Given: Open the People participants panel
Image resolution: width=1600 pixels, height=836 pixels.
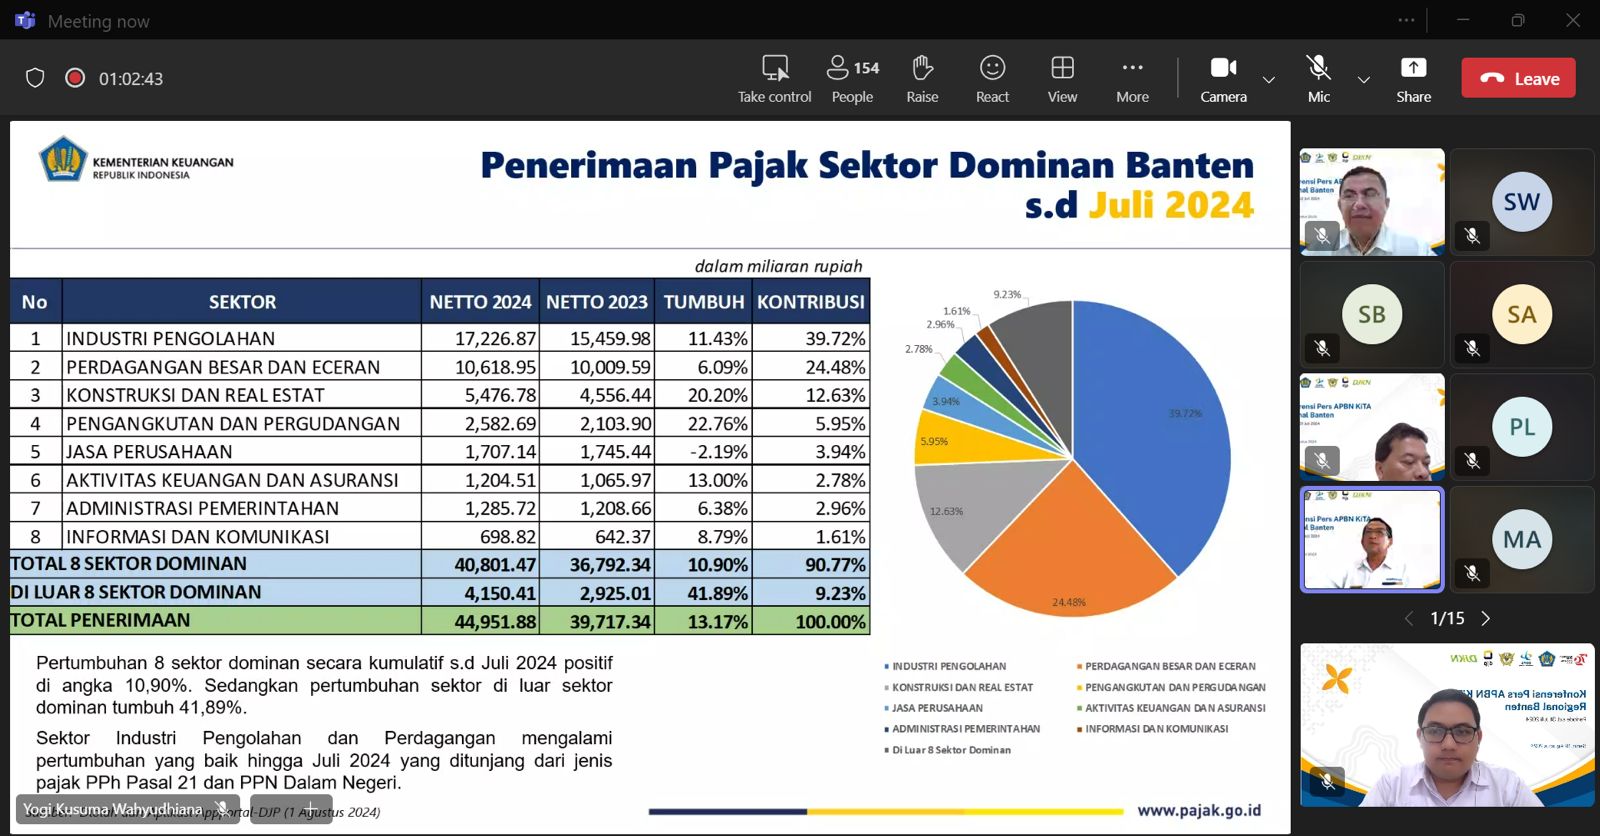Looking at the screenshot, I should pyautogui.click(x=852, y=68).
